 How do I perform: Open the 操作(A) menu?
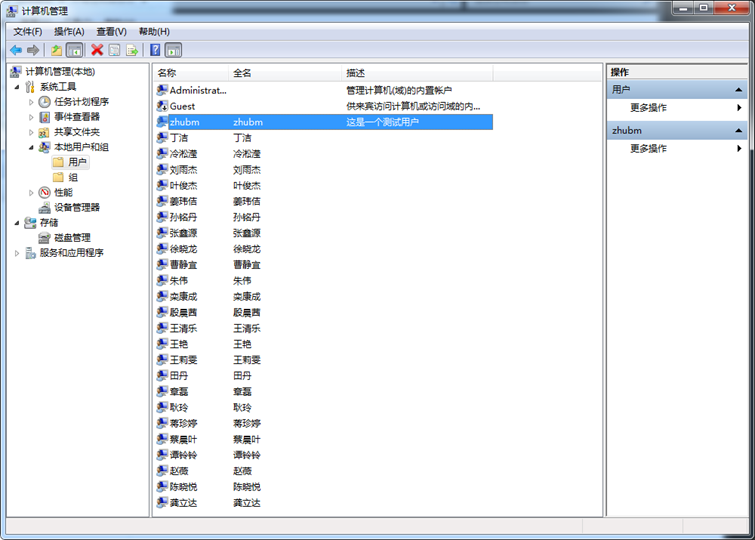click(69, 32)
